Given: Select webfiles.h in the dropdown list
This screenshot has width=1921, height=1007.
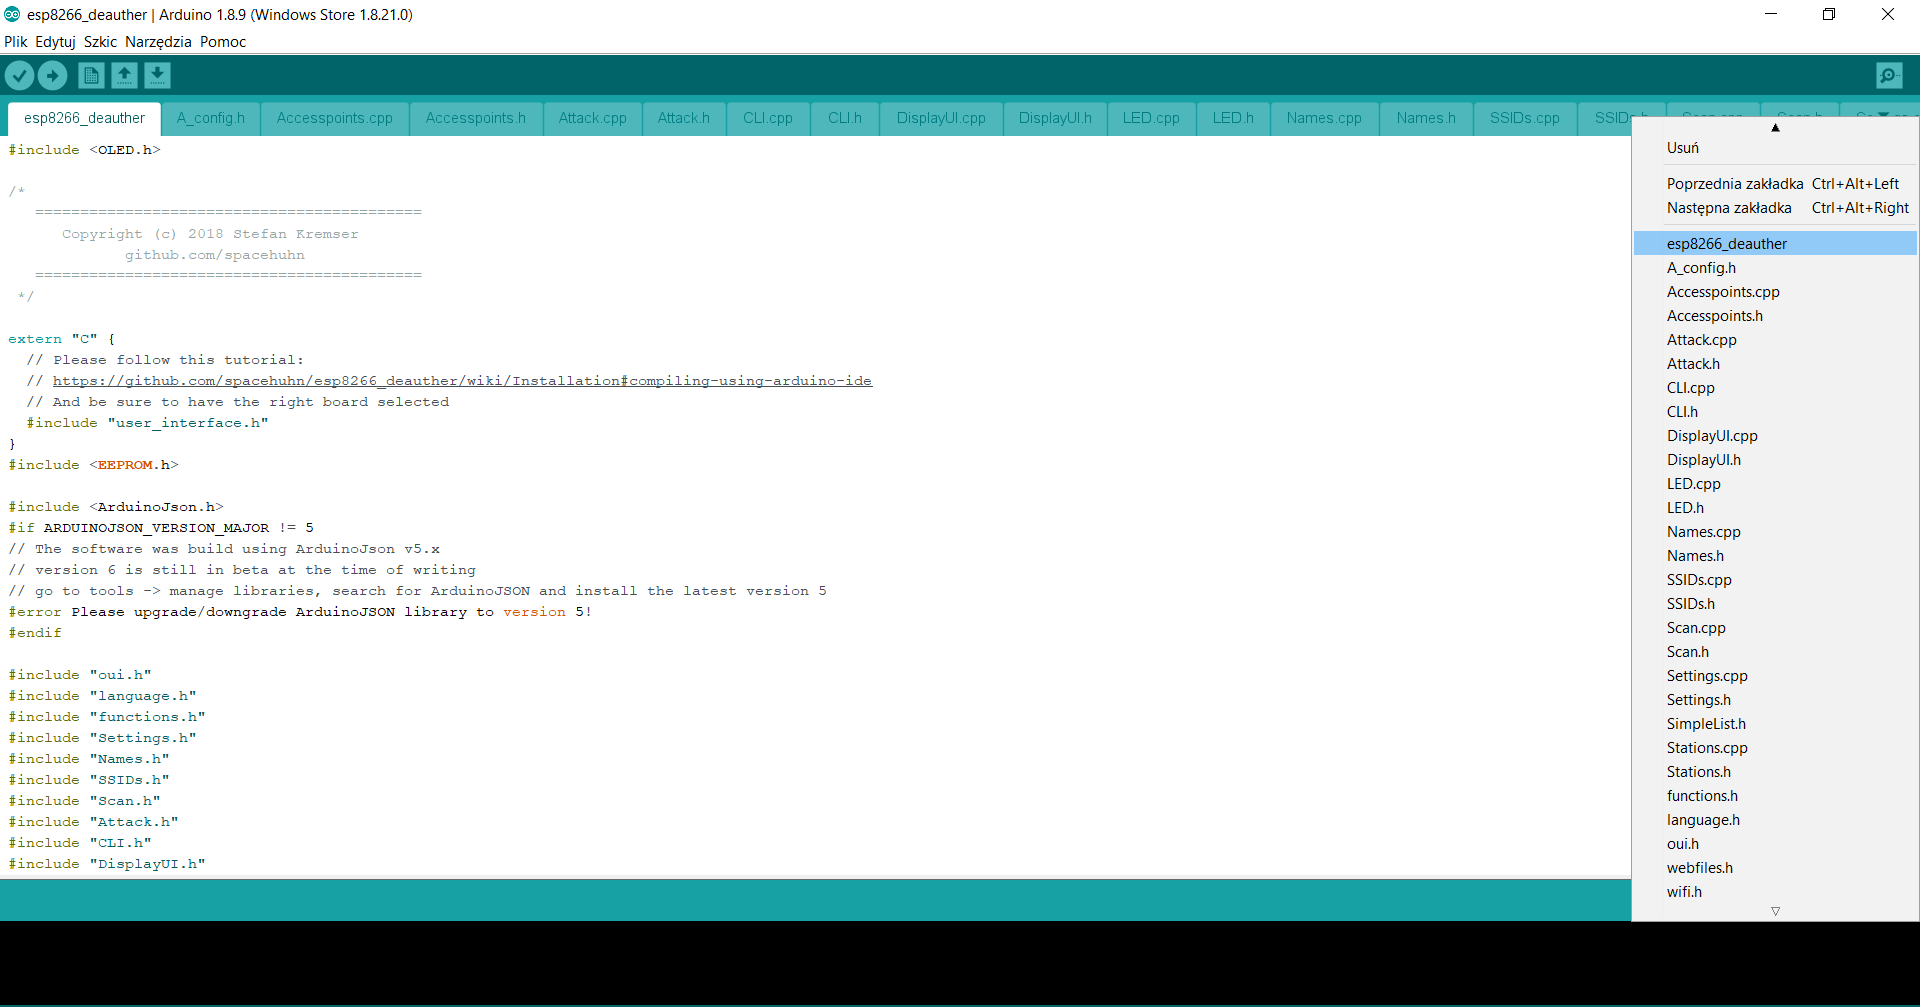Looking at the screenshot, I should pos(1775,868).
